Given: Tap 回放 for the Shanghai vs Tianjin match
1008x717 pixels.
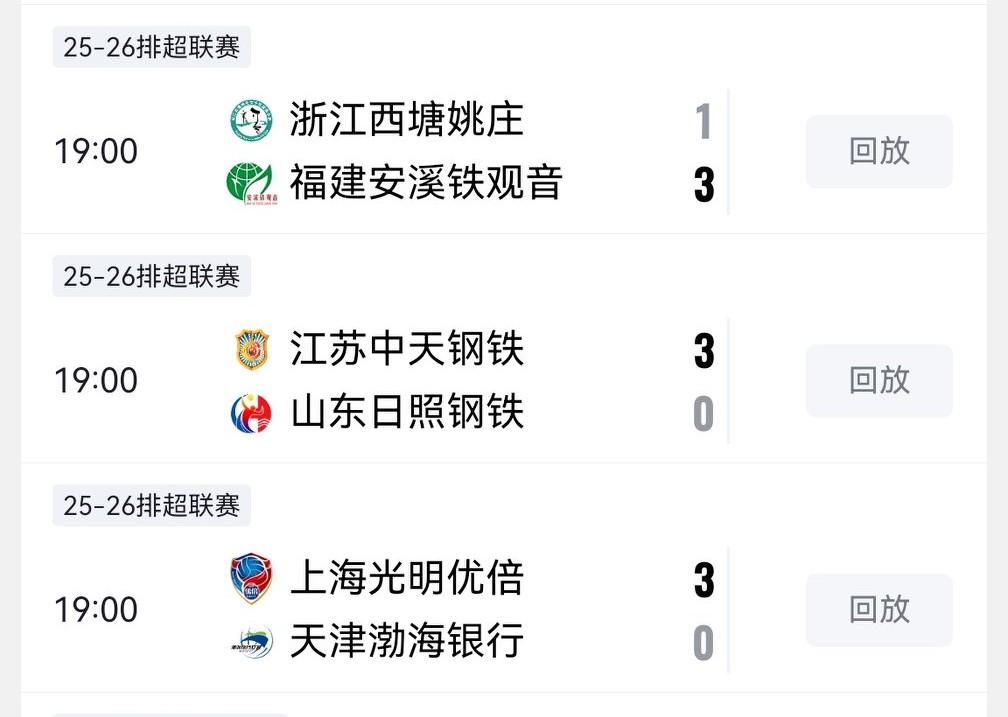Looking at the screenshot, I should (879, 609).
